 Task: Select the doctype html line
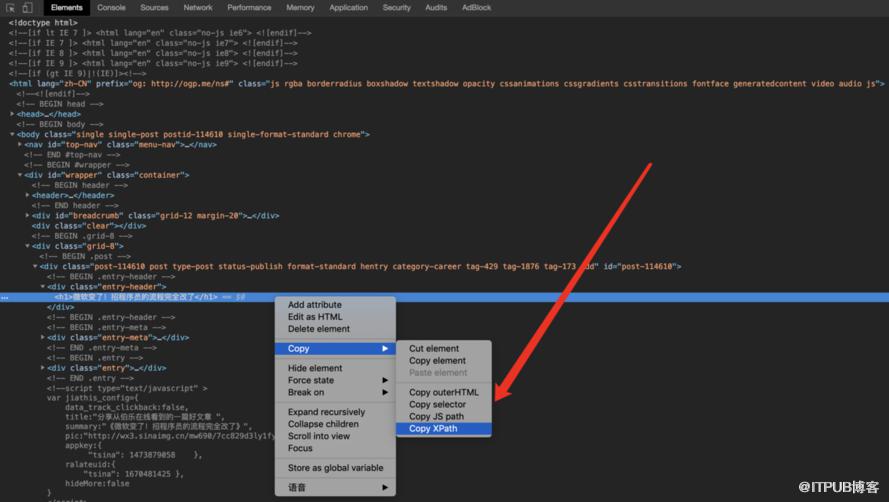(43, 23)
